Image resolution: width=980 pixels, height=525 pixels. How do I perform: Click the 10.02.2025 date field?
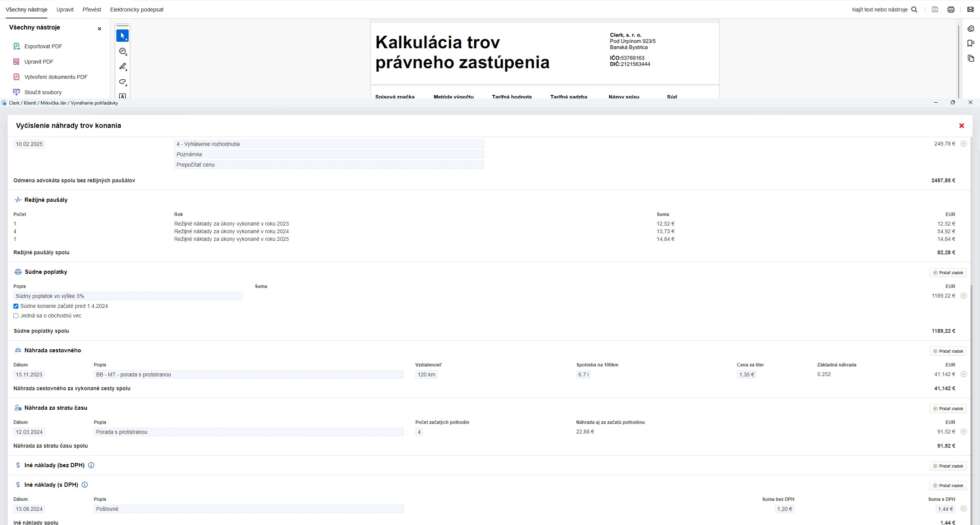[x=29, y=144]
